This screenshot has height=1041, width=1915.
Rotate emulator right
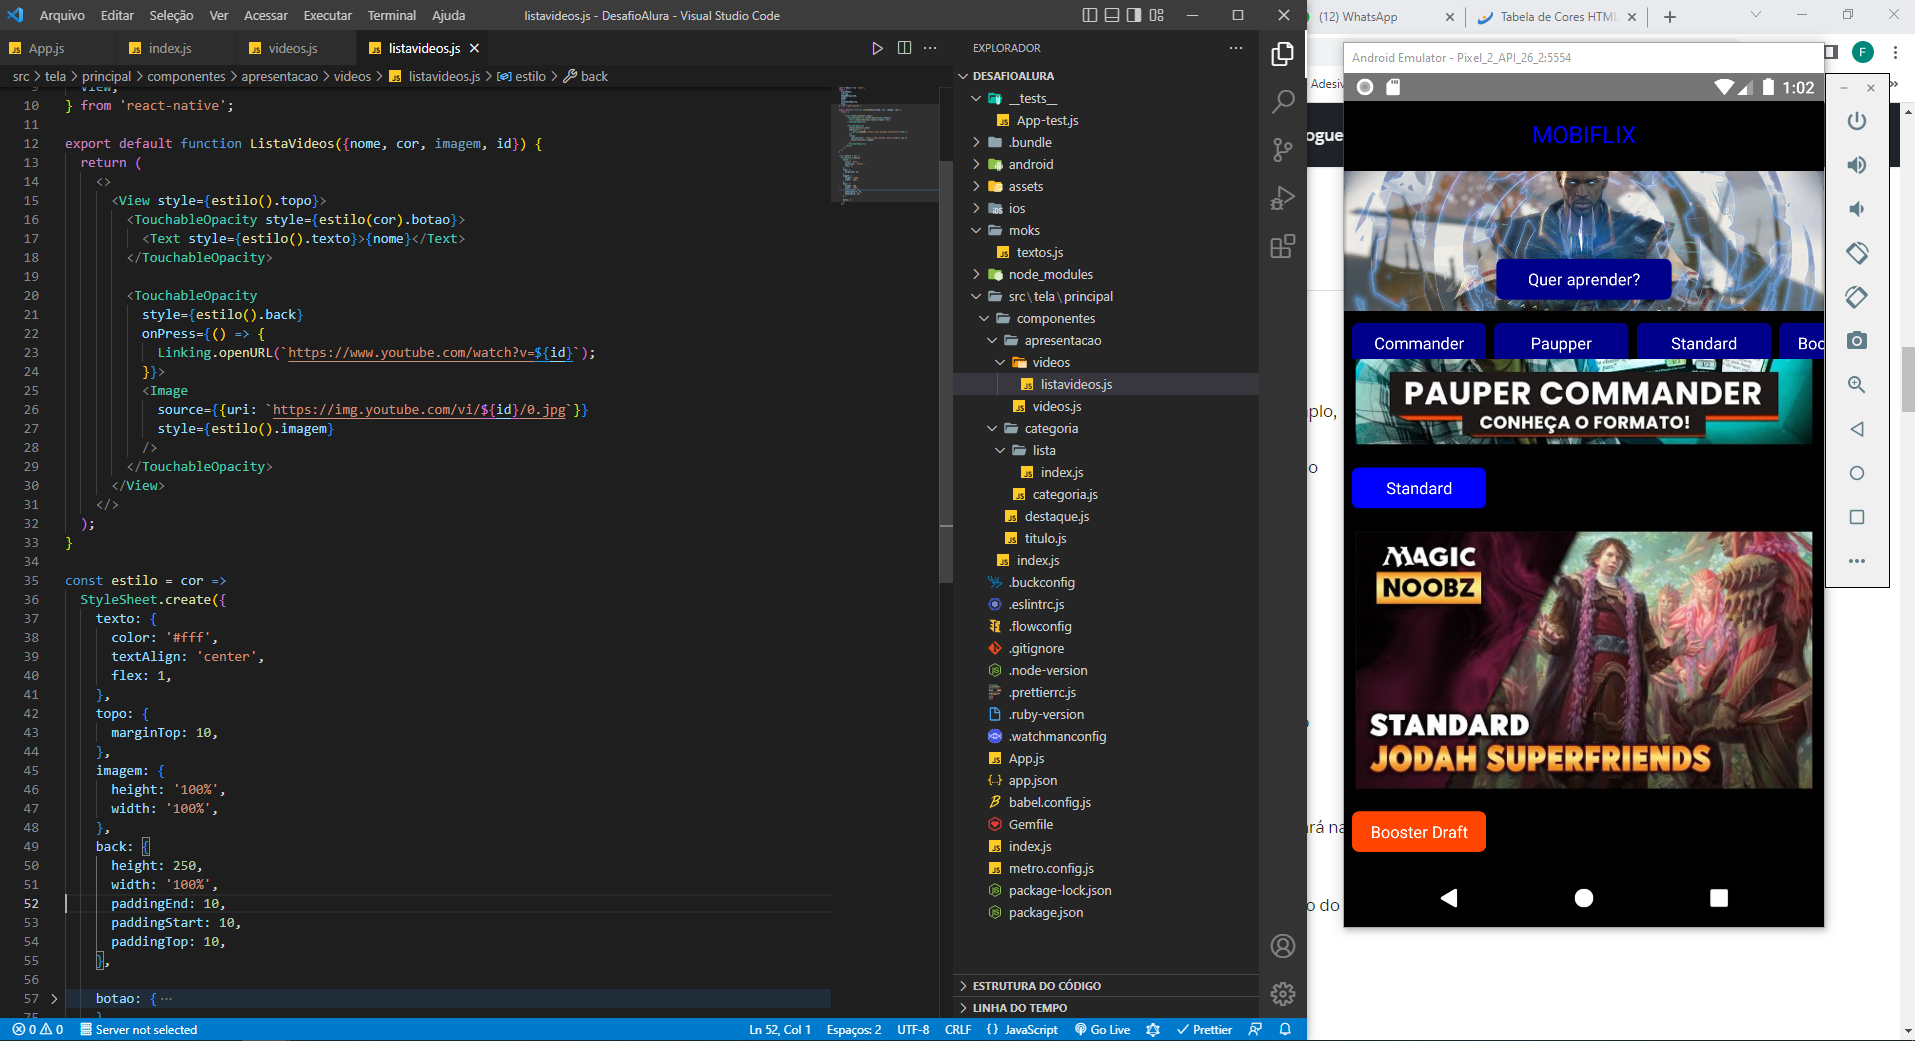[x=1857, y=297]
